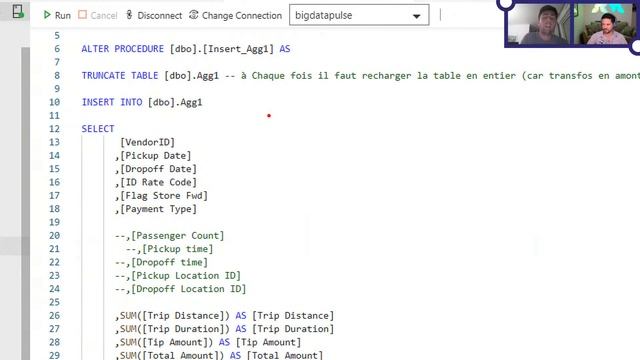Click line number 6 in gutter

click(x=57, y=49)
